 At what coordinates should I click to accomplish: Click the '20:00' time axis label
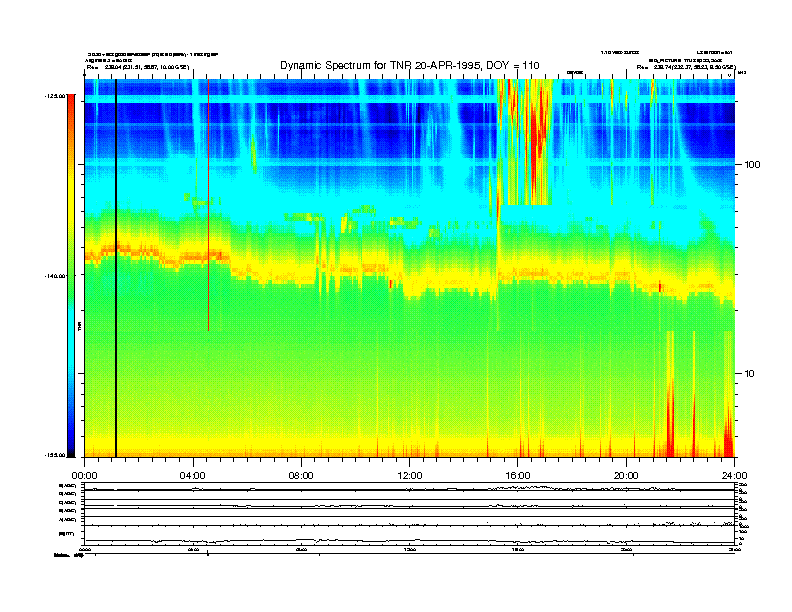pos(626,476)
